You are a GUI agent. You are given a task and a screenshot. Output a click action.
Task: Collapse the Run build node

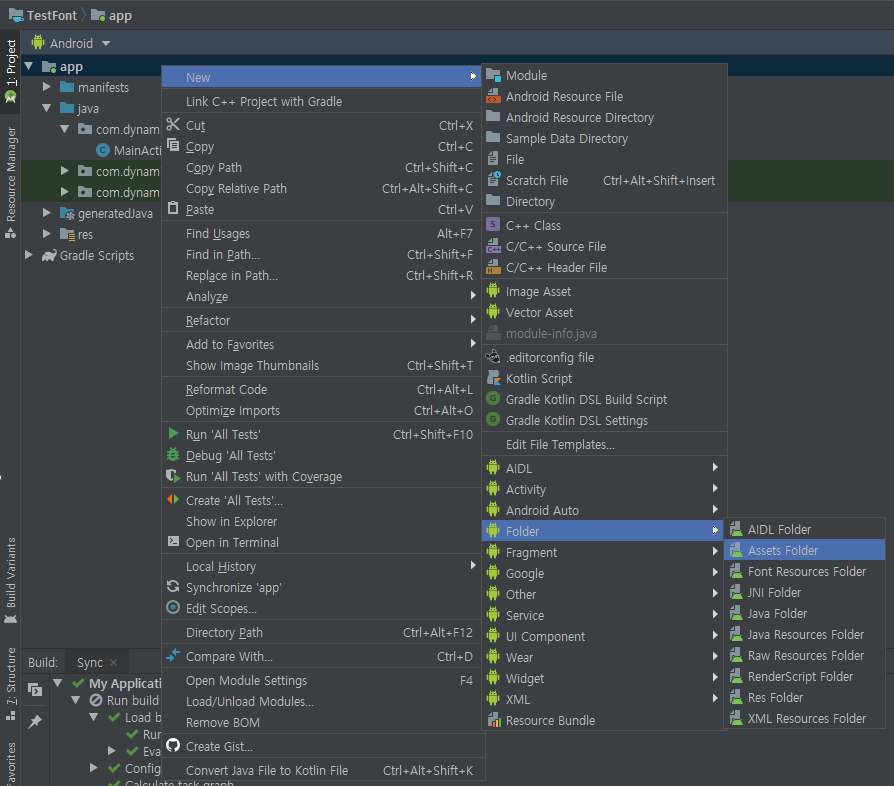point(76,699)
